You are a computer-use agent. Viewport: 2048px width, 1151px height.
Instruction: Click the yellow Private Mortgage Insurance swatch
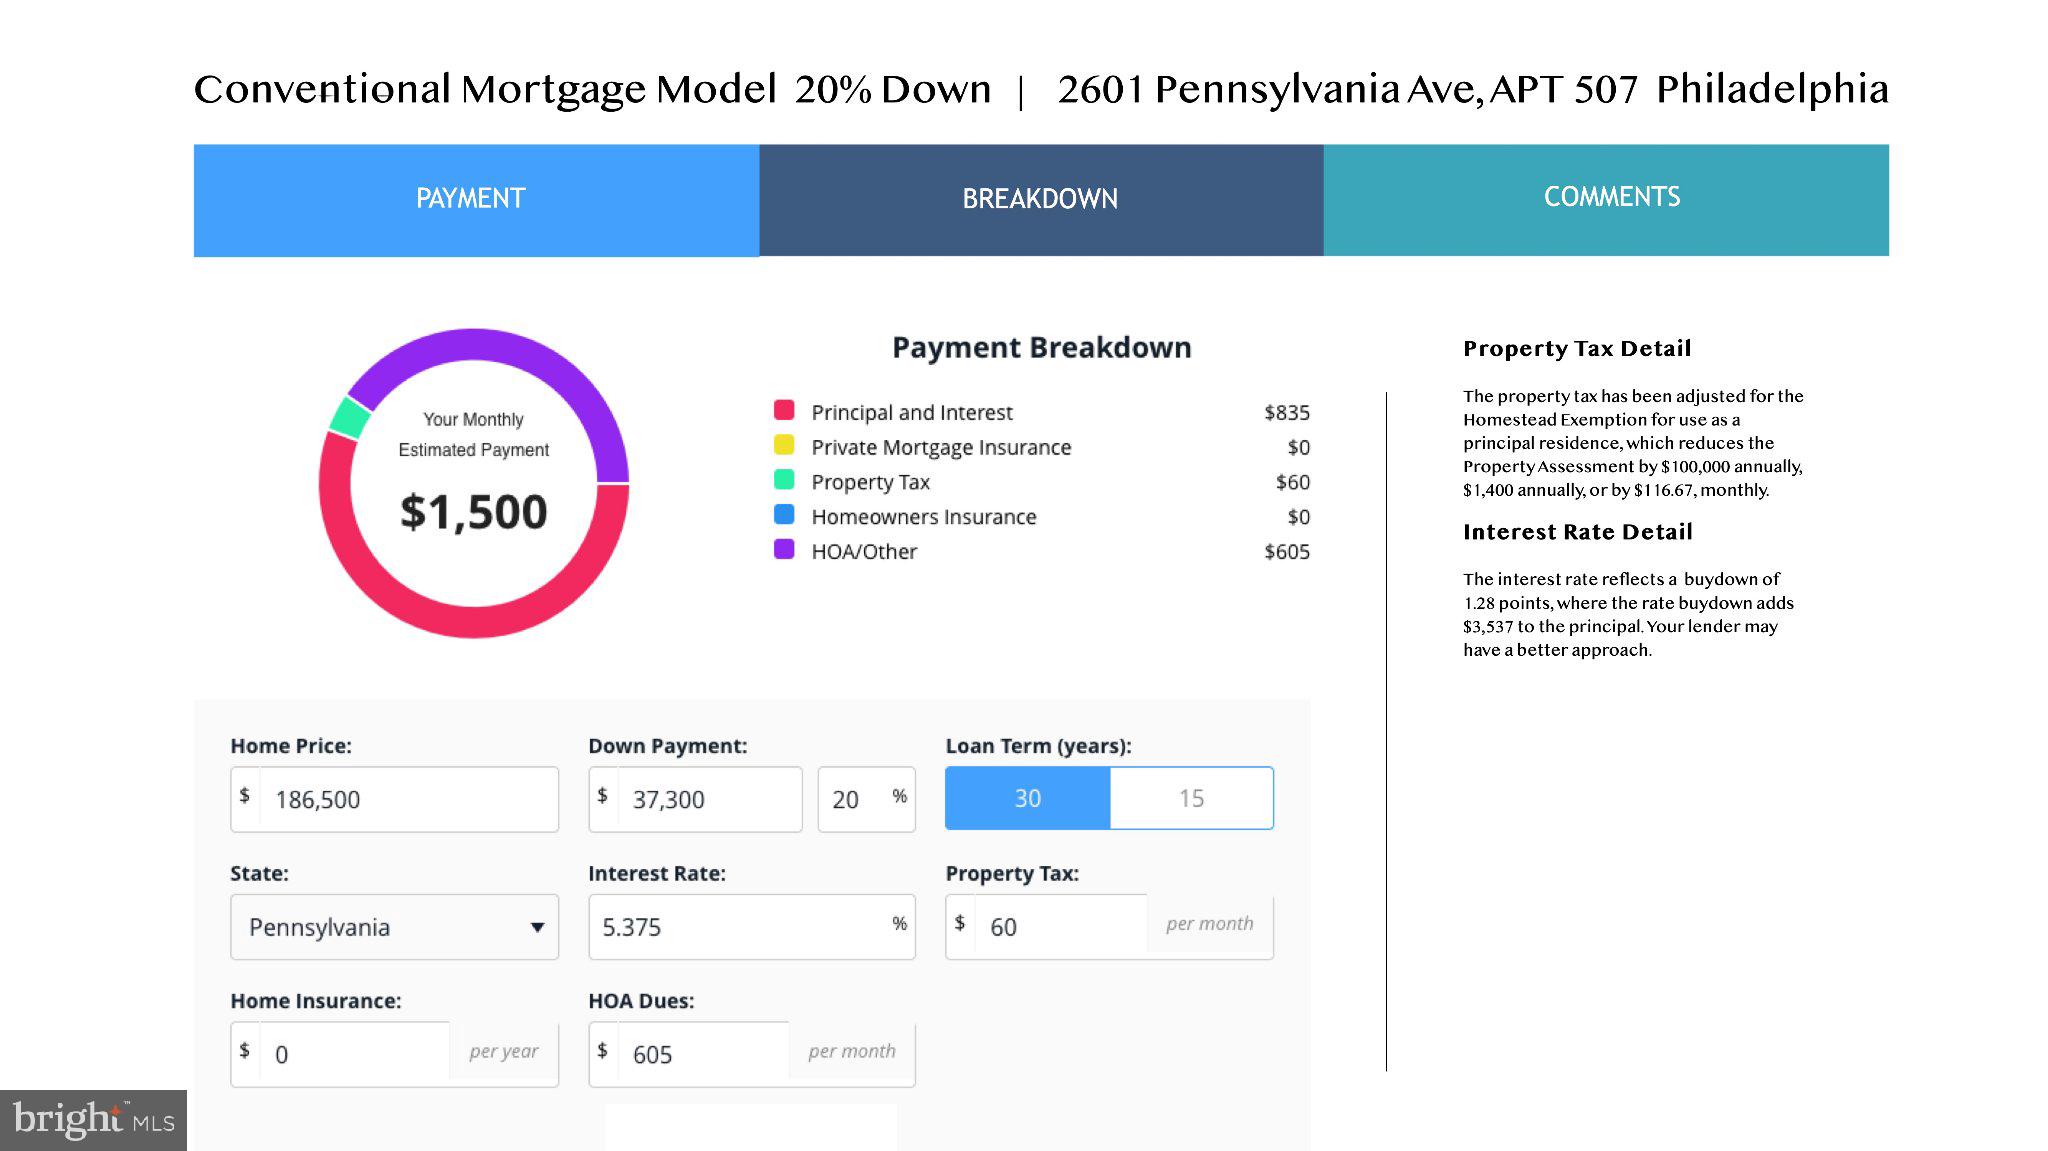tap(784, 445)
